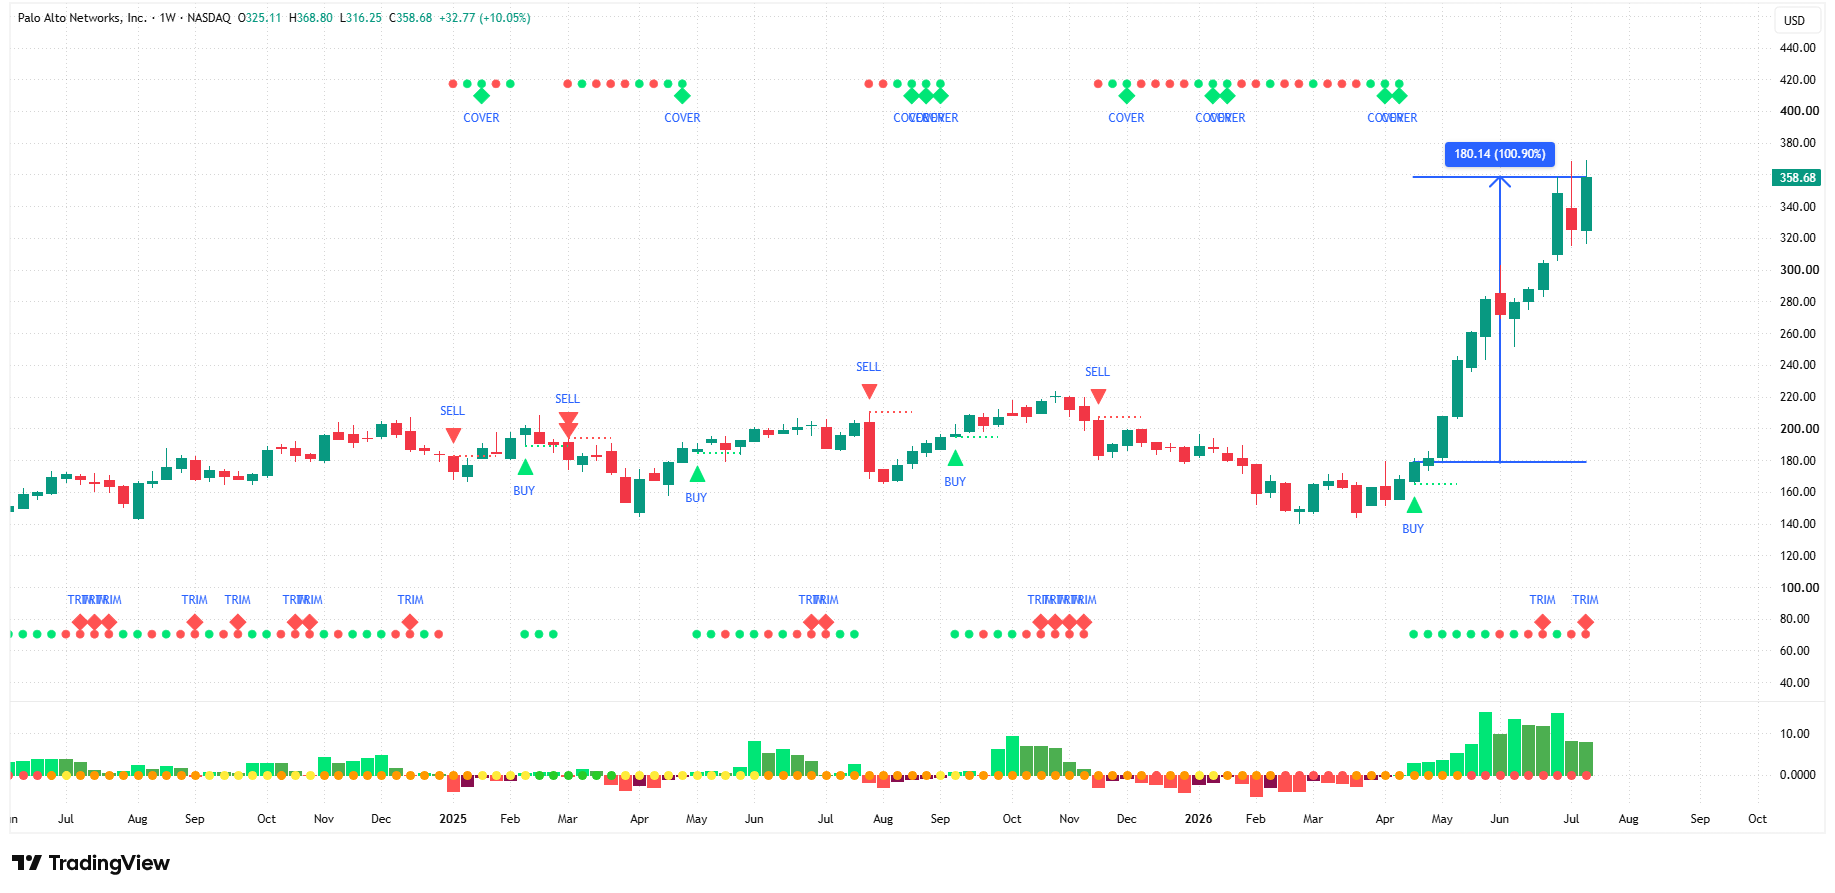Click the 40.00 price axis label

pos(1795,683)
